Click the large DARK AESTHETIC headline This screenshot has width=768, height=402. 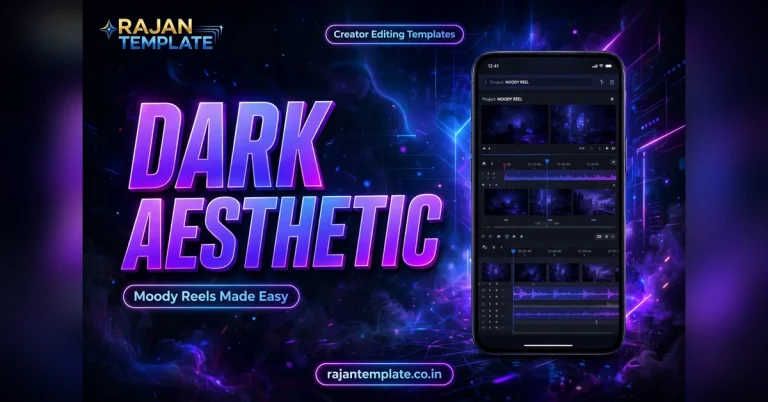283,186
